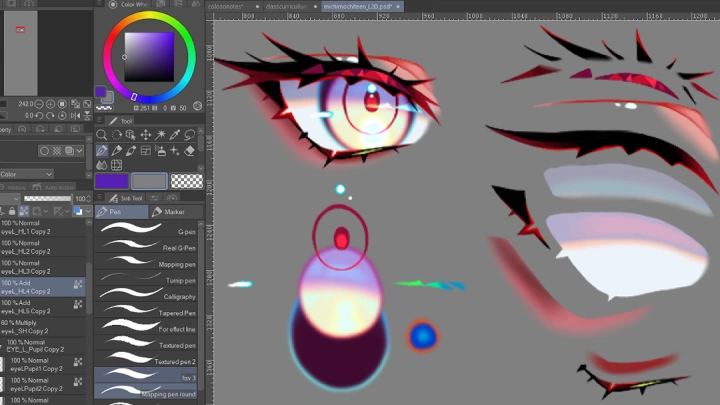Open color space switch icon below wheel
Viewport: 720px width, 405px height.
197,107
